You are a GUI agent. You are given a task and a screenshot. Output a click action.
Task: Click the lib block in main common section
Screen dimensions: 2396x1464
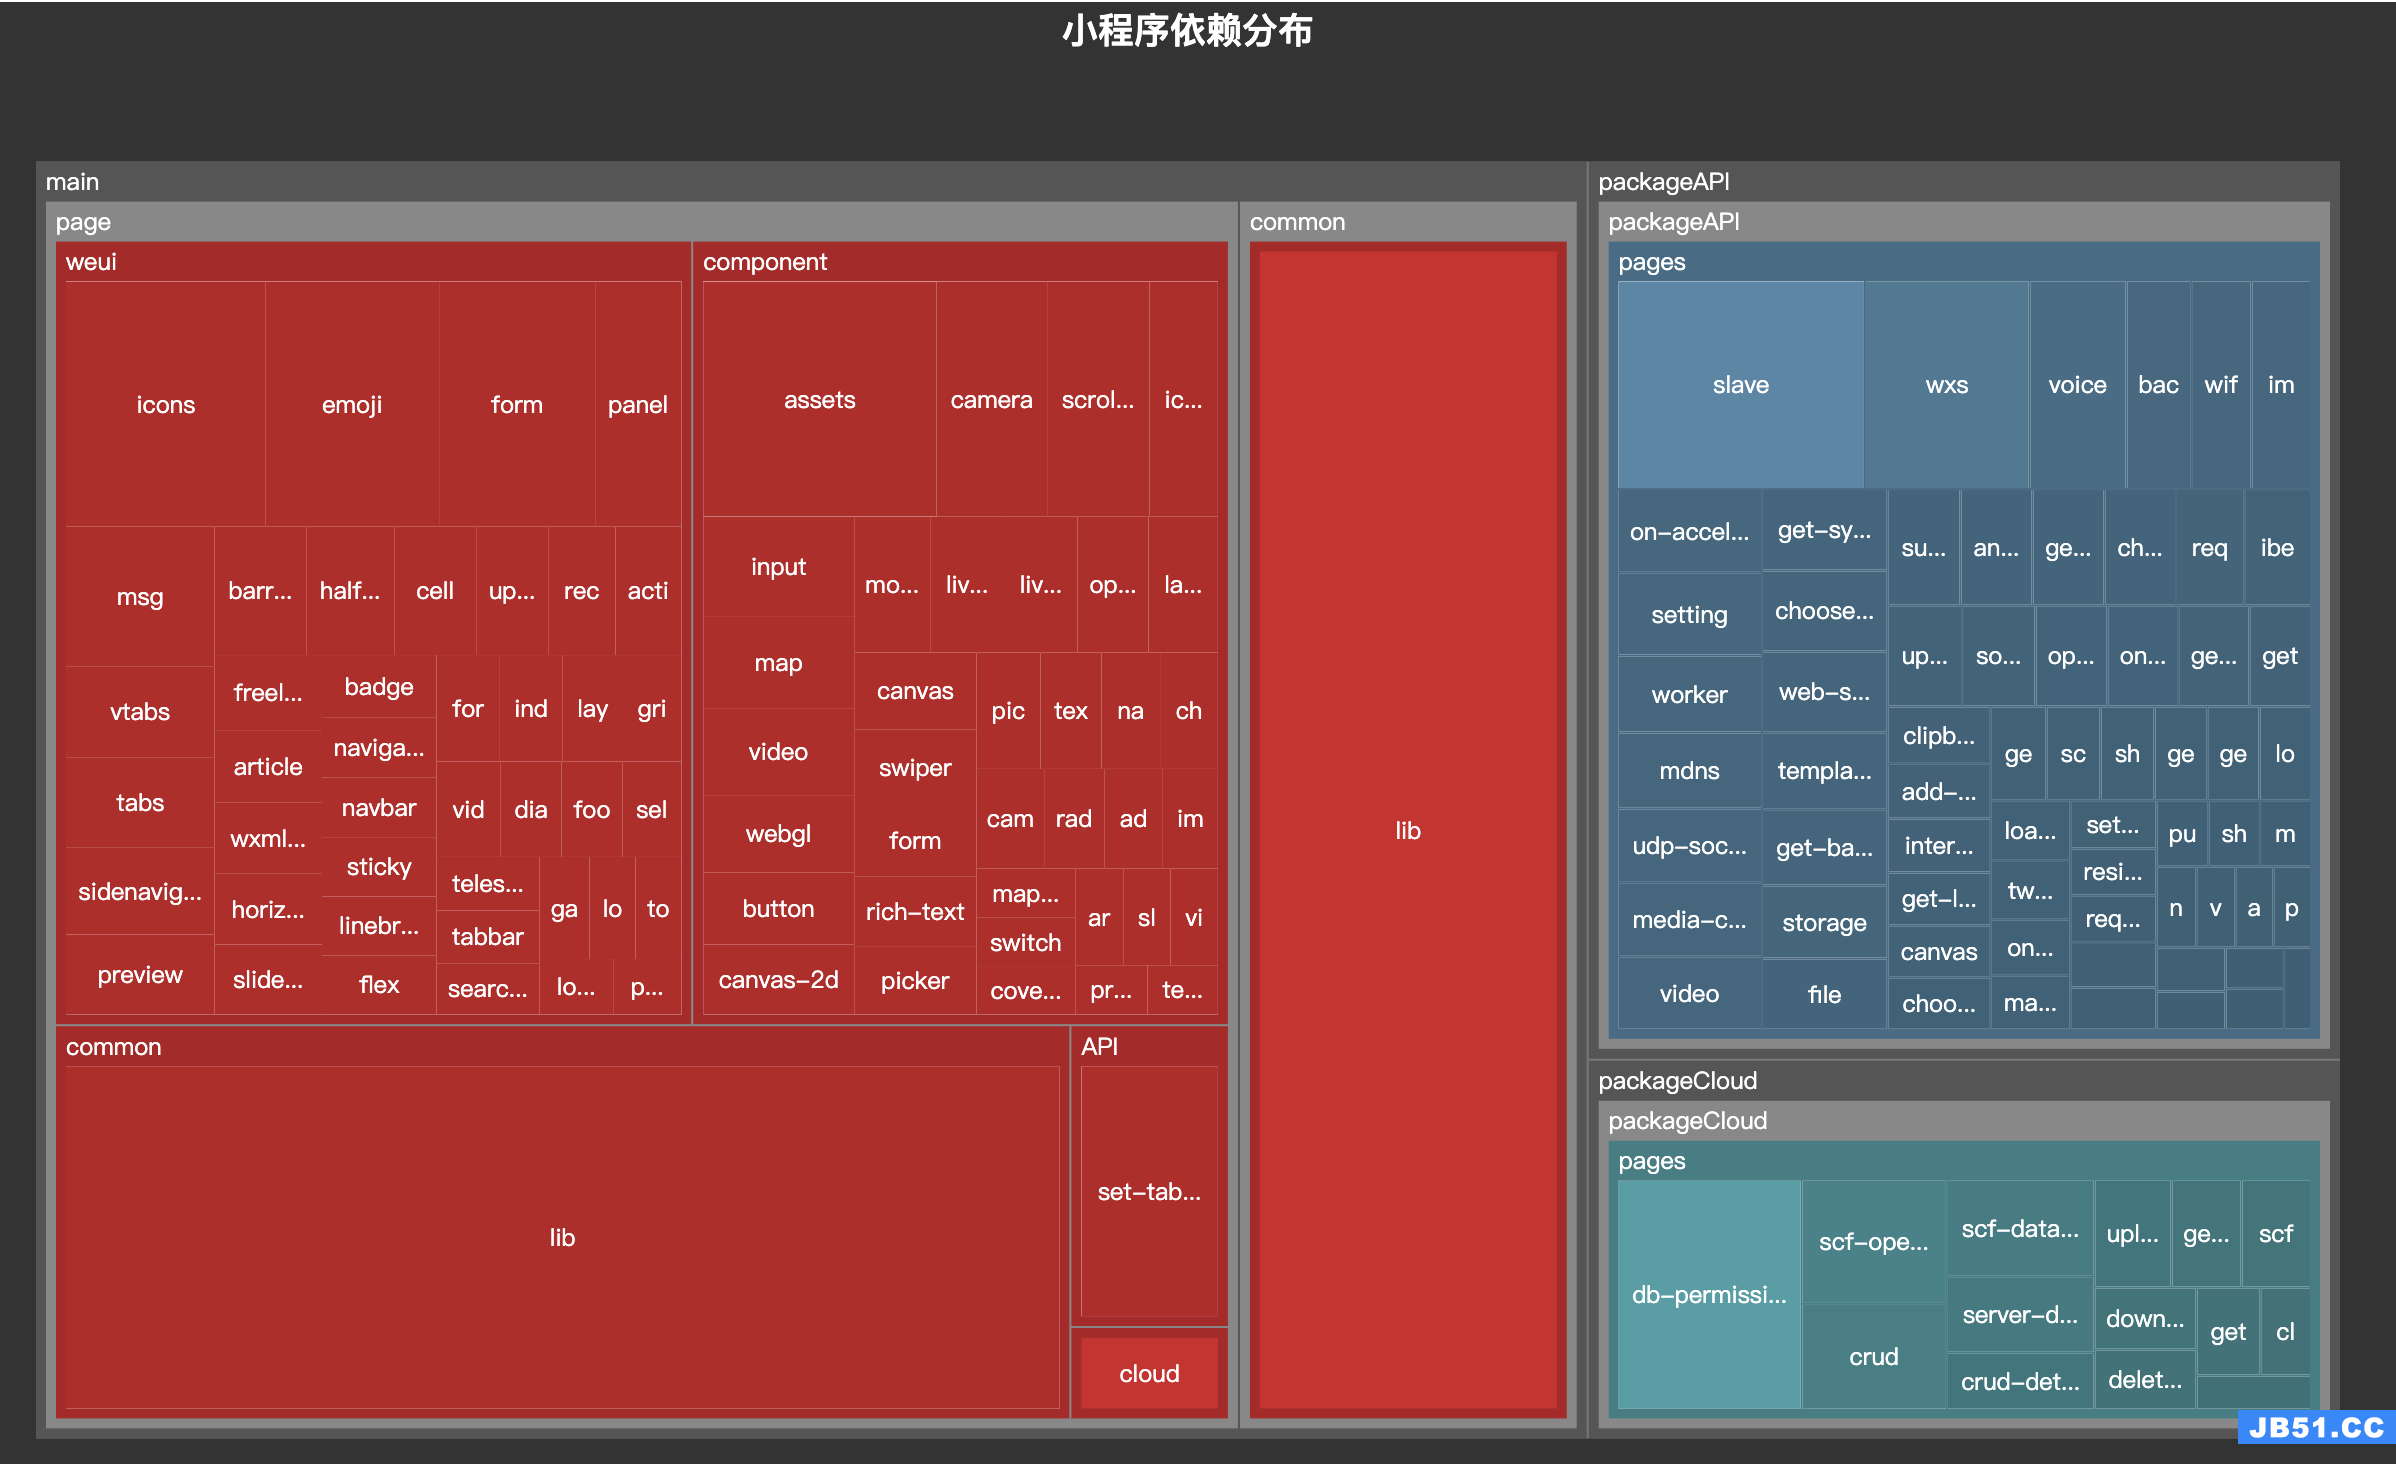(565, 1236)
